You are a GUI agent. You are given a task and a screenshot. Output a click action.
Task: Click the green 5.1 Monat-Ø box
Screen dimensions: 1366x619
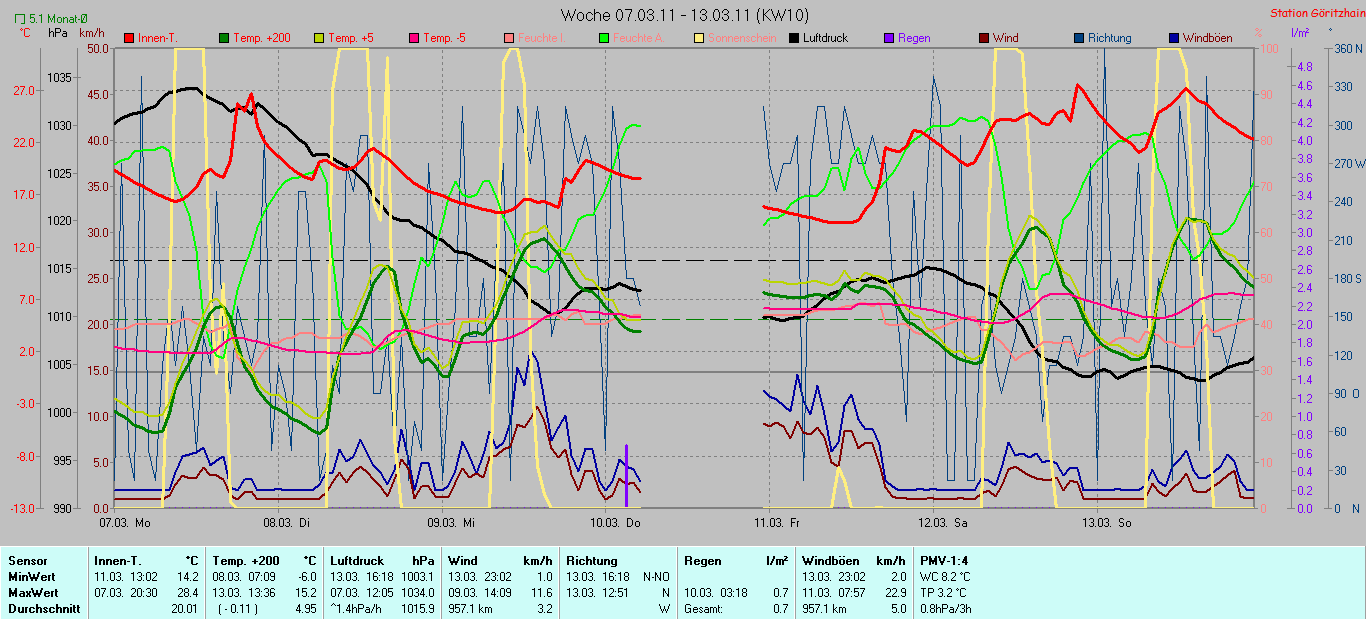click(x=20, y=18)
